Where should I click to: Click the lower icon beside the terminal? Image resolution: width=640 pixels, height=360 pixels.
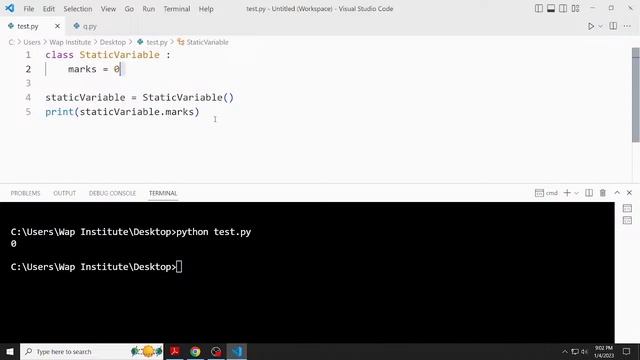tap(627, 221)
